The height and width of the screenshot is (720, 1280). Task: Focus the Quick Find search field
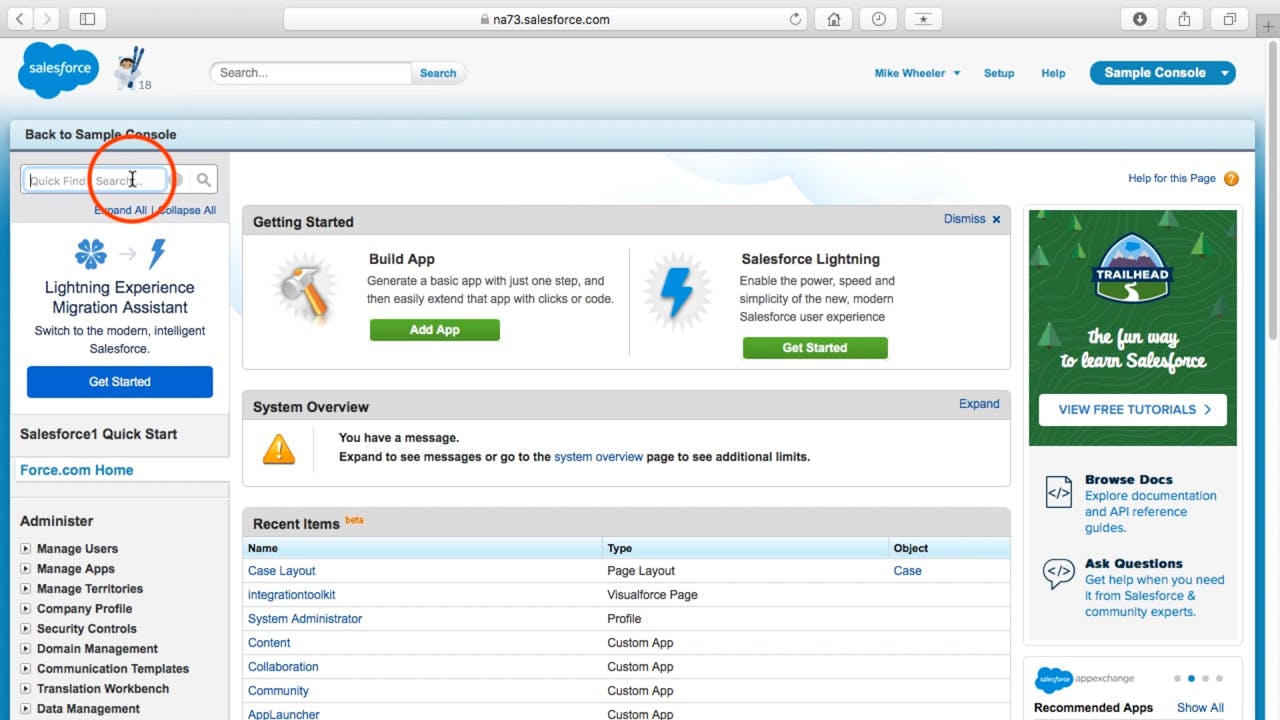click(x=94, y=181)
